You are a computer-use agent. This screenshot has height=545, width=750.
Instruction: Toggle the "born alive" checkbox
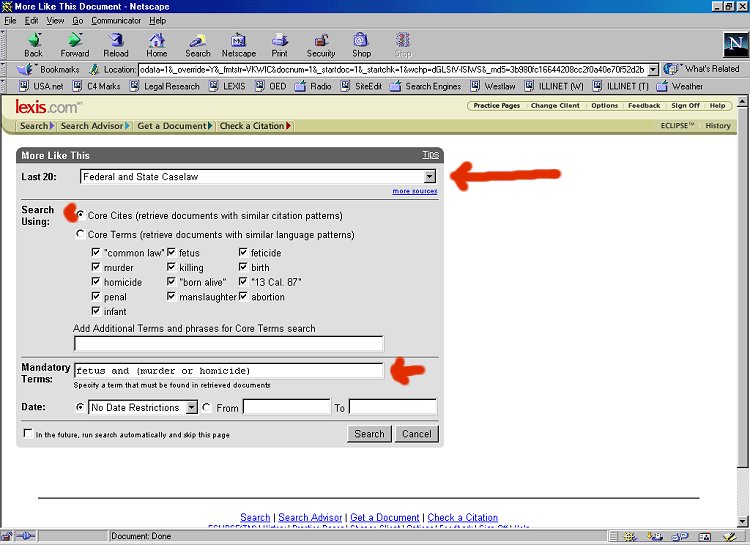click(171, 282)
